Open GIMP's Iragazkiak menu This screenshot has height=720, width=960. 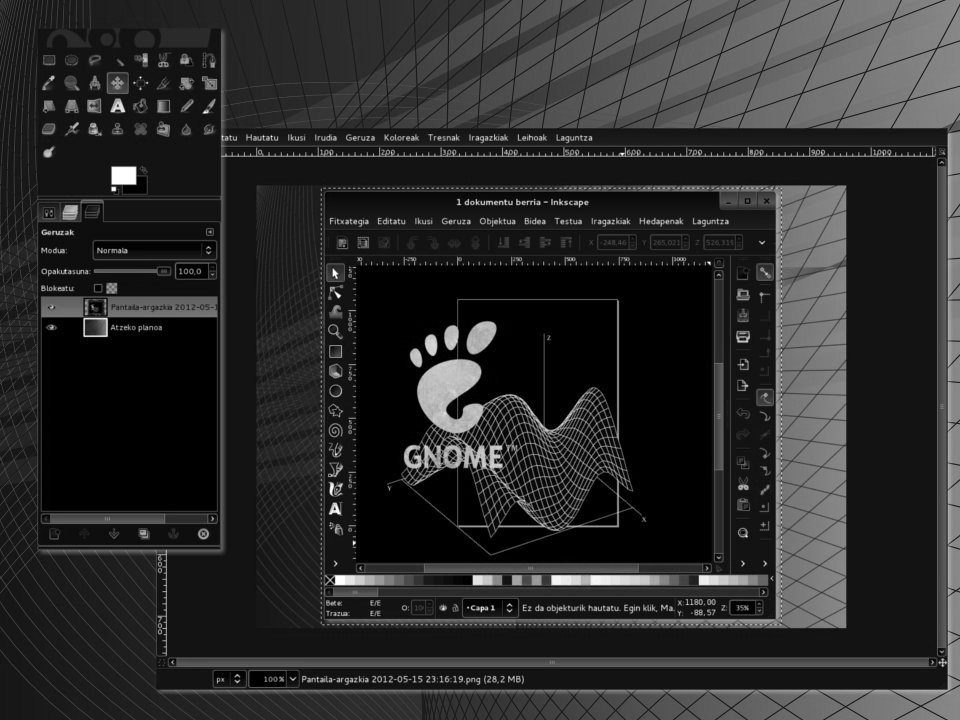pyautogui.click(x=488, y=138)
